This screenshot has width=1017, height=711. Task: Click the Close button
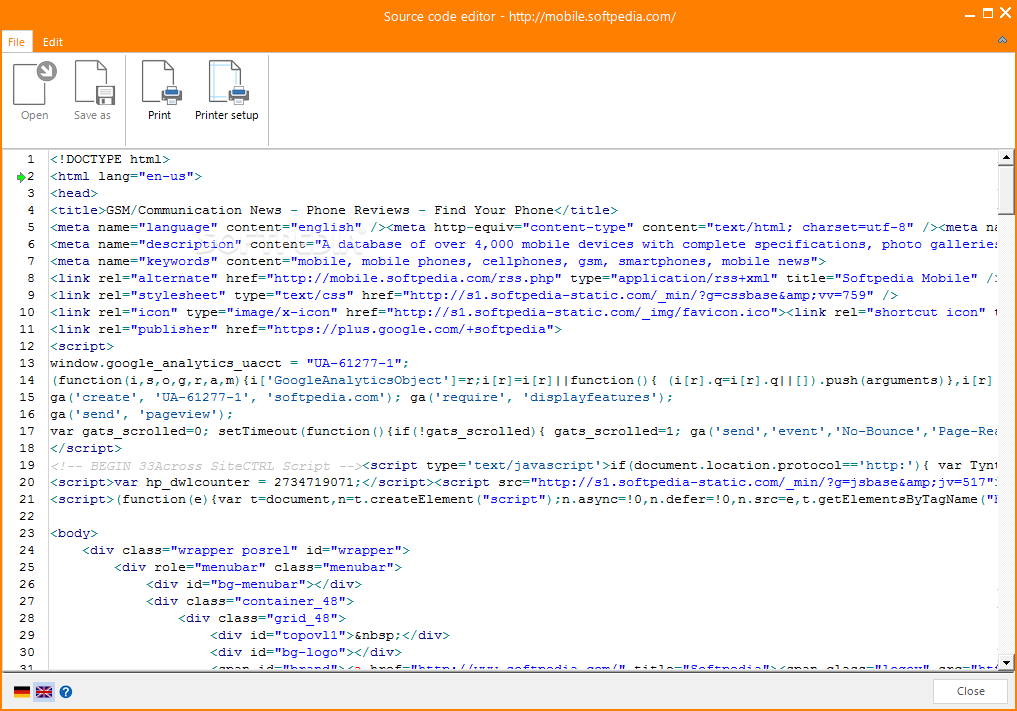pos(970,691)
